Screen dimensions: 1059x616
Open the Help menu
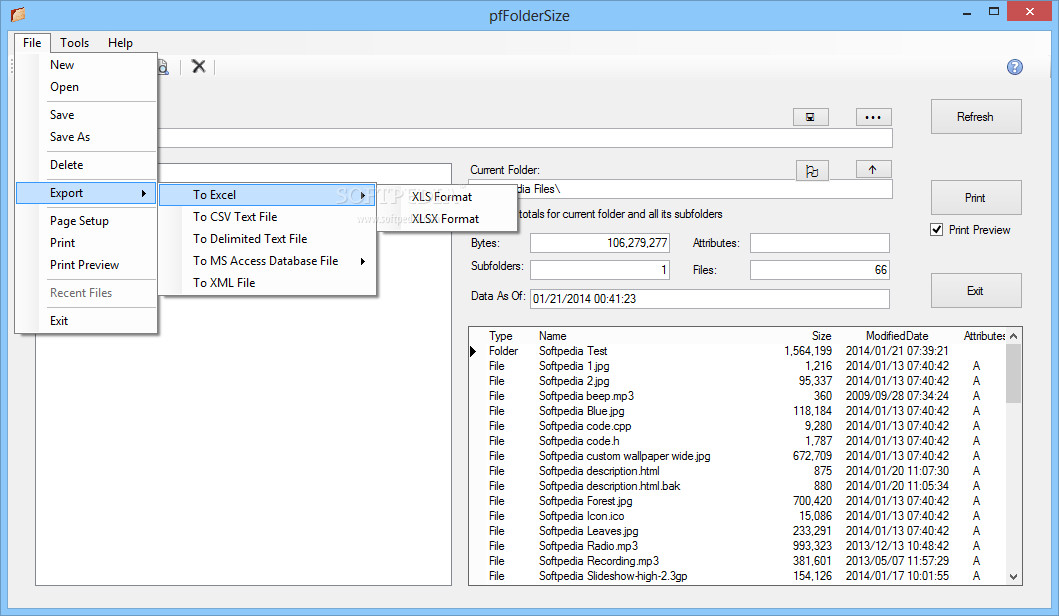[120, 43]
